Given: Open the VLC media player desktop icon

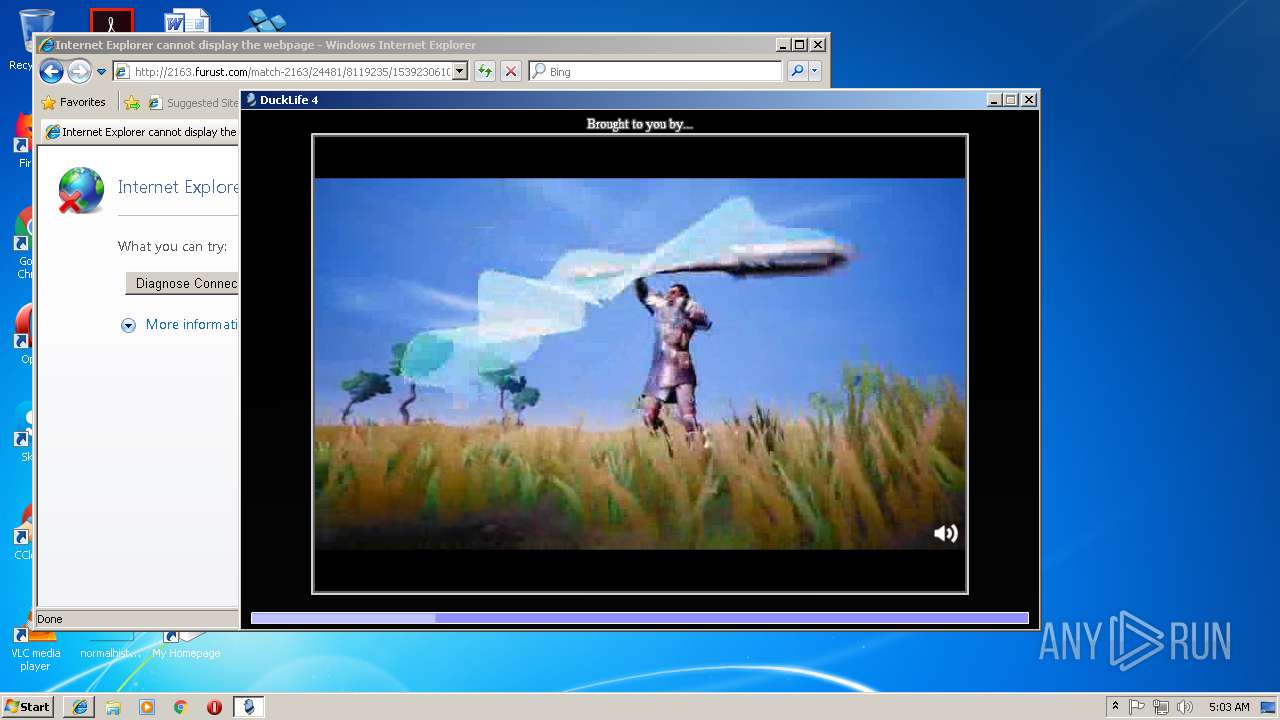Looking at the screenshot, I should [x=35, y=648].
